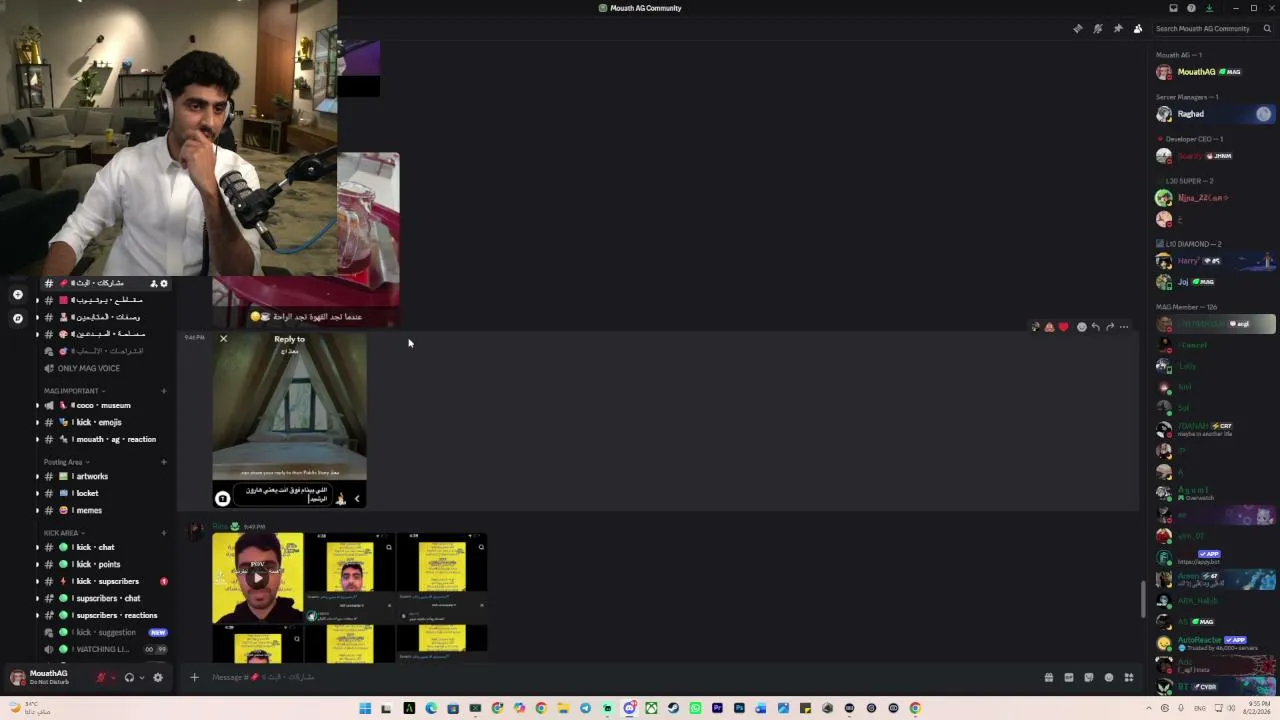Open the supscribers reactions channel
This screenshot has width=1280, height=720.
[x=105, y=615]
